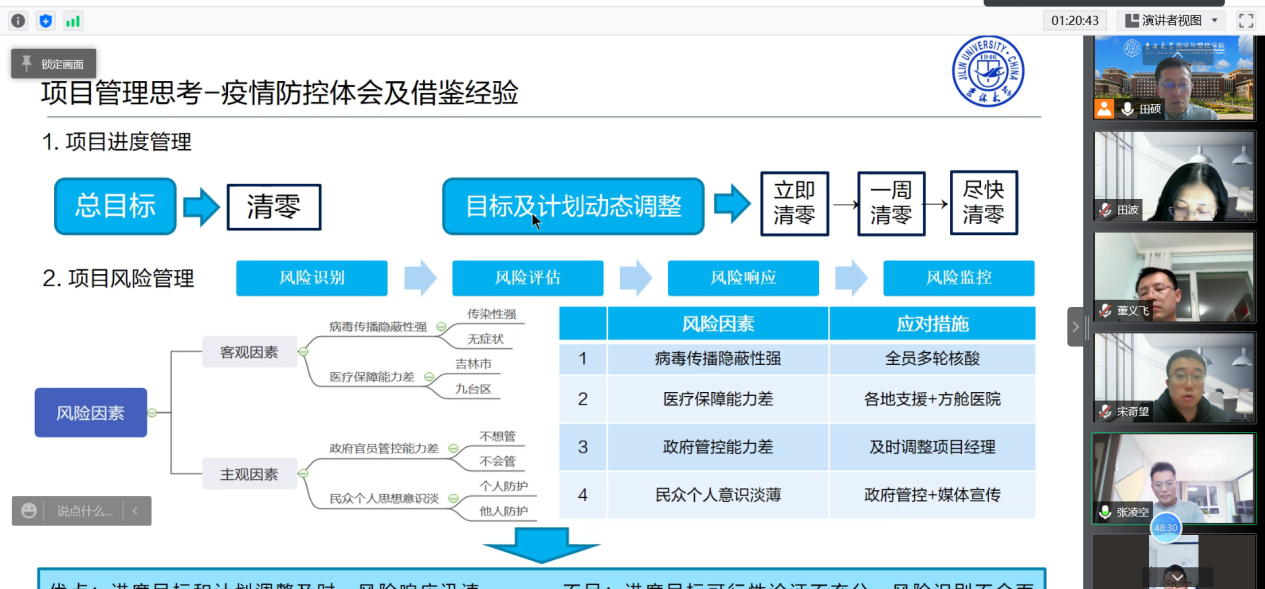Click the 说点什么 chat input box
This screenshot has width=1265, height=589.
pyautogui.click(x=84, y=511)
